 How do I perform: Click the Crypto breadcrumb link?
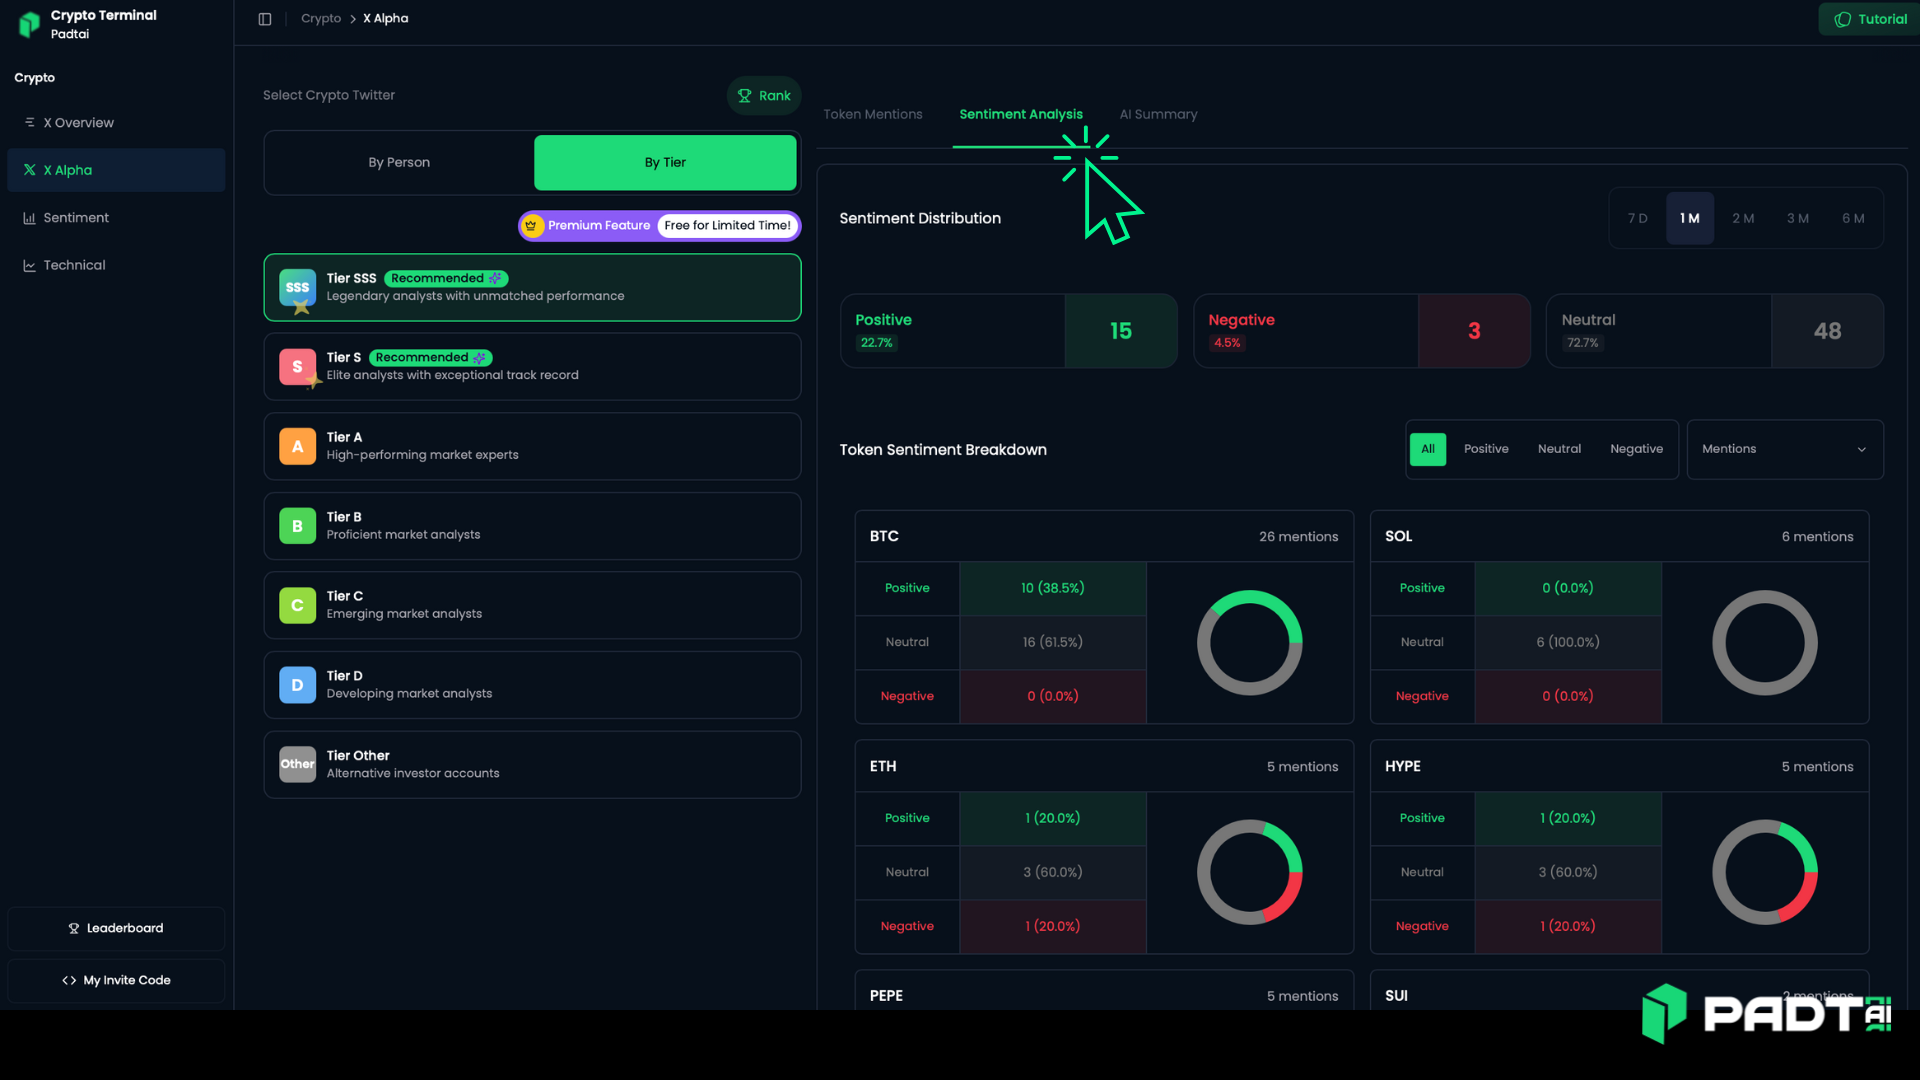(x=321, y=19)
